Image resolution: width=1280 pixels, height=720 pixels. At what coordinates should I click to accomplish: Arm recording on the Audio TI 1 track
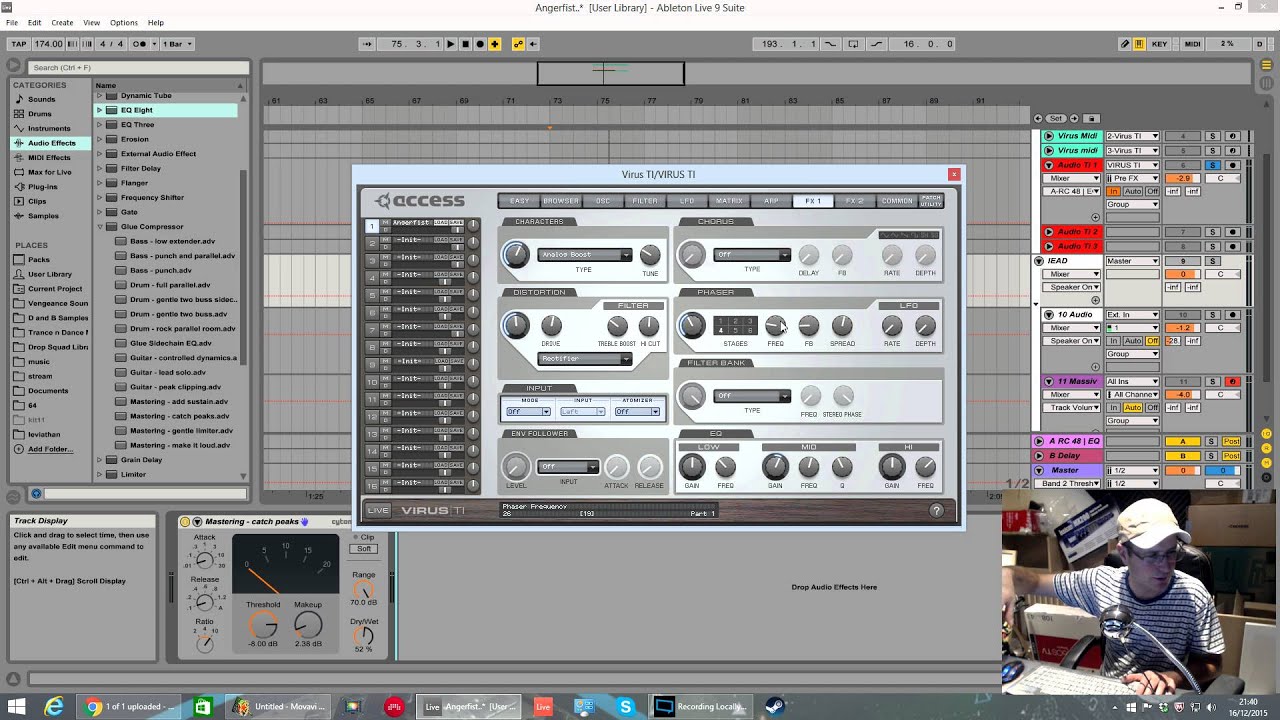pos(1232,165)
